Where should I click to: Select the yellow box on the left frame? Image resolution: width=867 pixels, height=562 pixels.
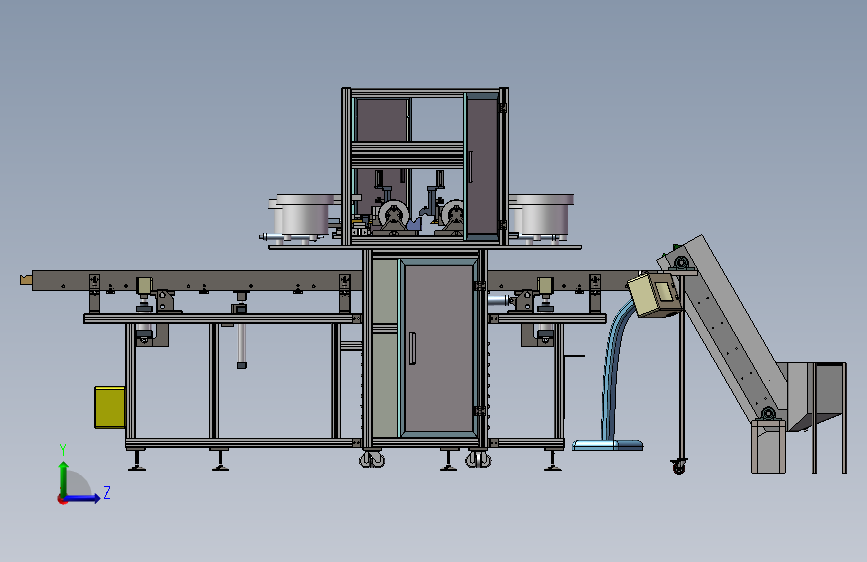(109, 408)
